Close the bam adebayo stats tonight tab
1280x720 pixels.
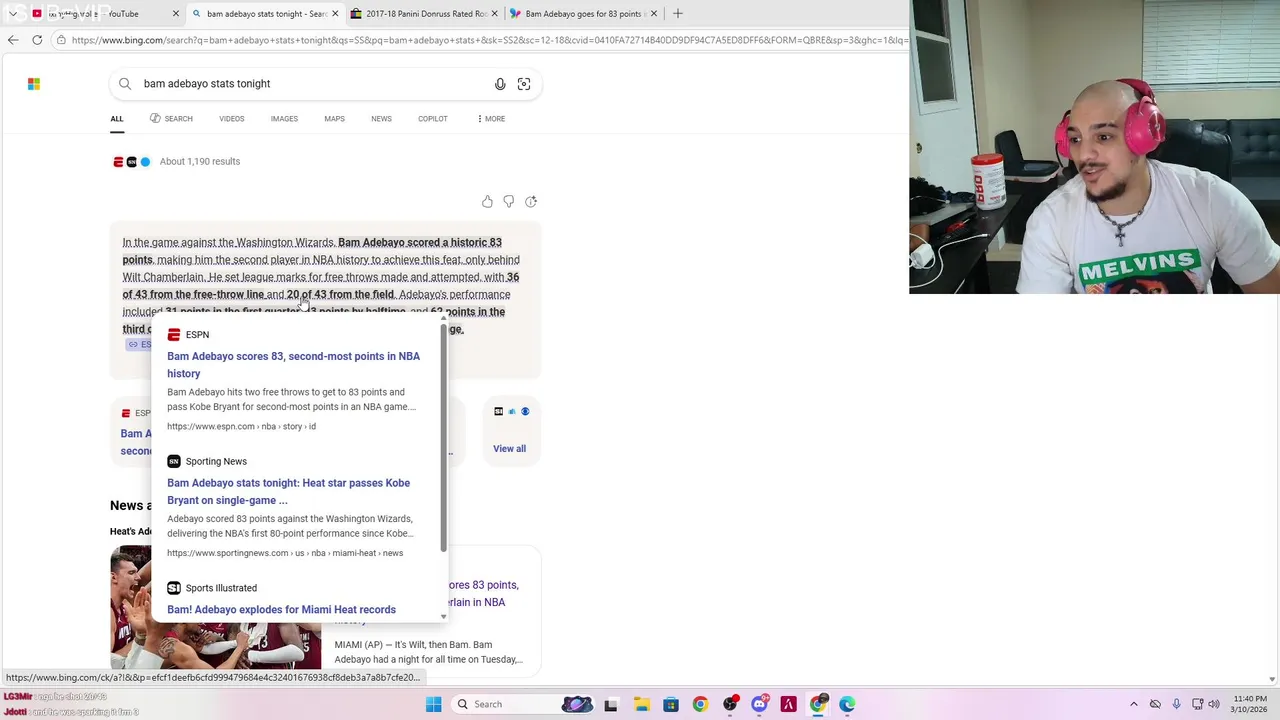(335, 14)
